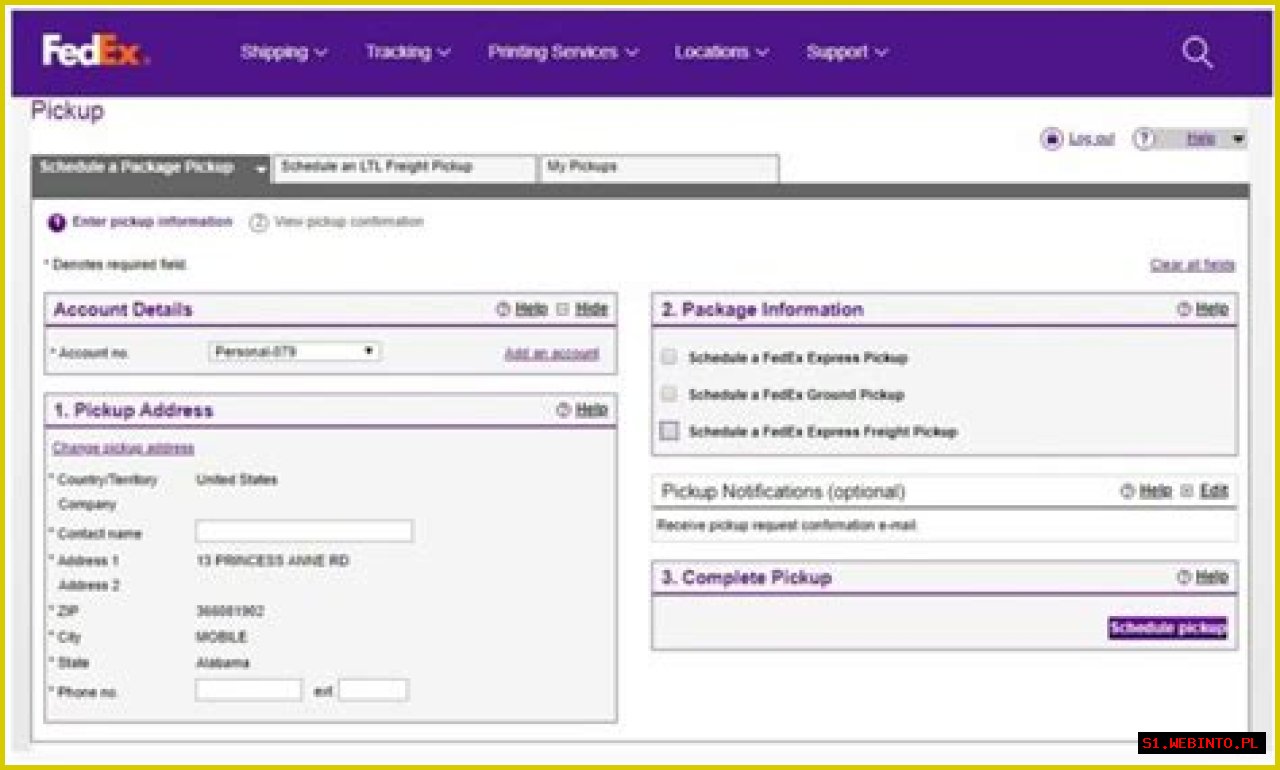The height and width of the screenshot is (770, 1280).
Task: Click step 2 View pickup confirmation icon
Action: tap(258, 223)
